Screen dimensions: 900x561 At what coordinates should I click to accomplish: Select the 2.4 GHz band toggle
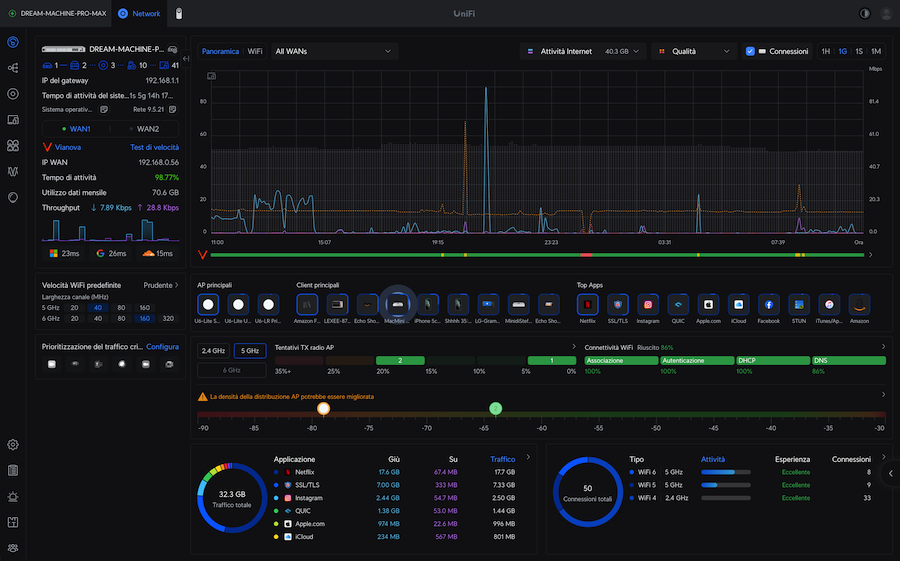pyautogui.click(x=213, y=350)
